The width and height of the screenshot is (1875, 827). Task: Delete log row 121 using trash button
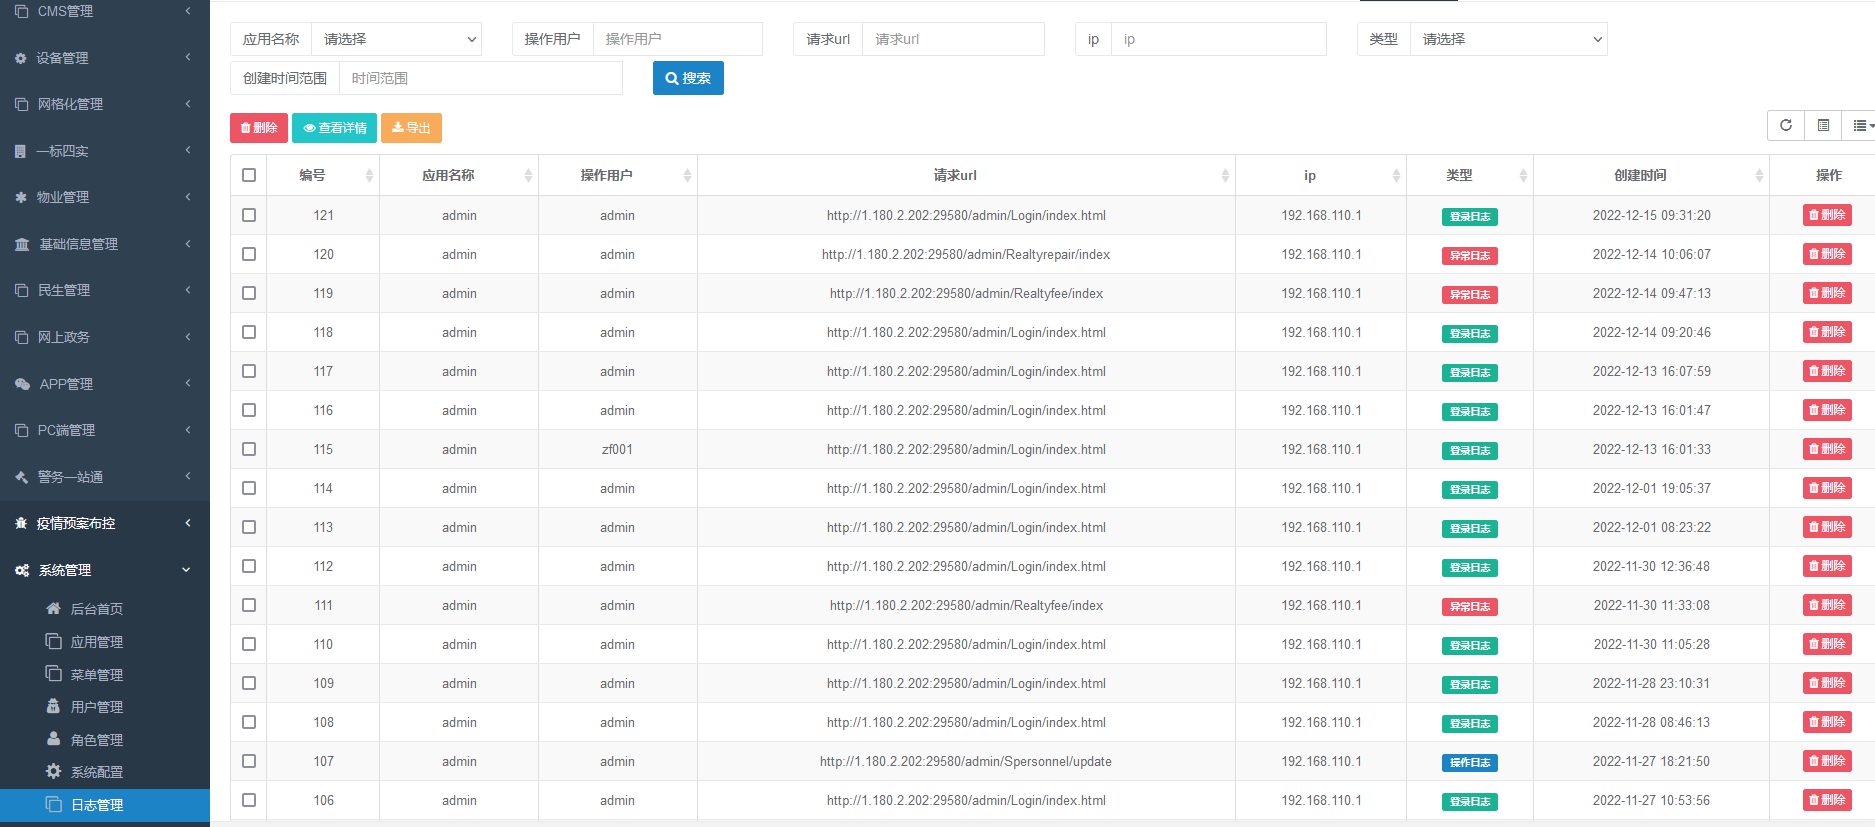pyautogui.click(x=1827, y=215)
